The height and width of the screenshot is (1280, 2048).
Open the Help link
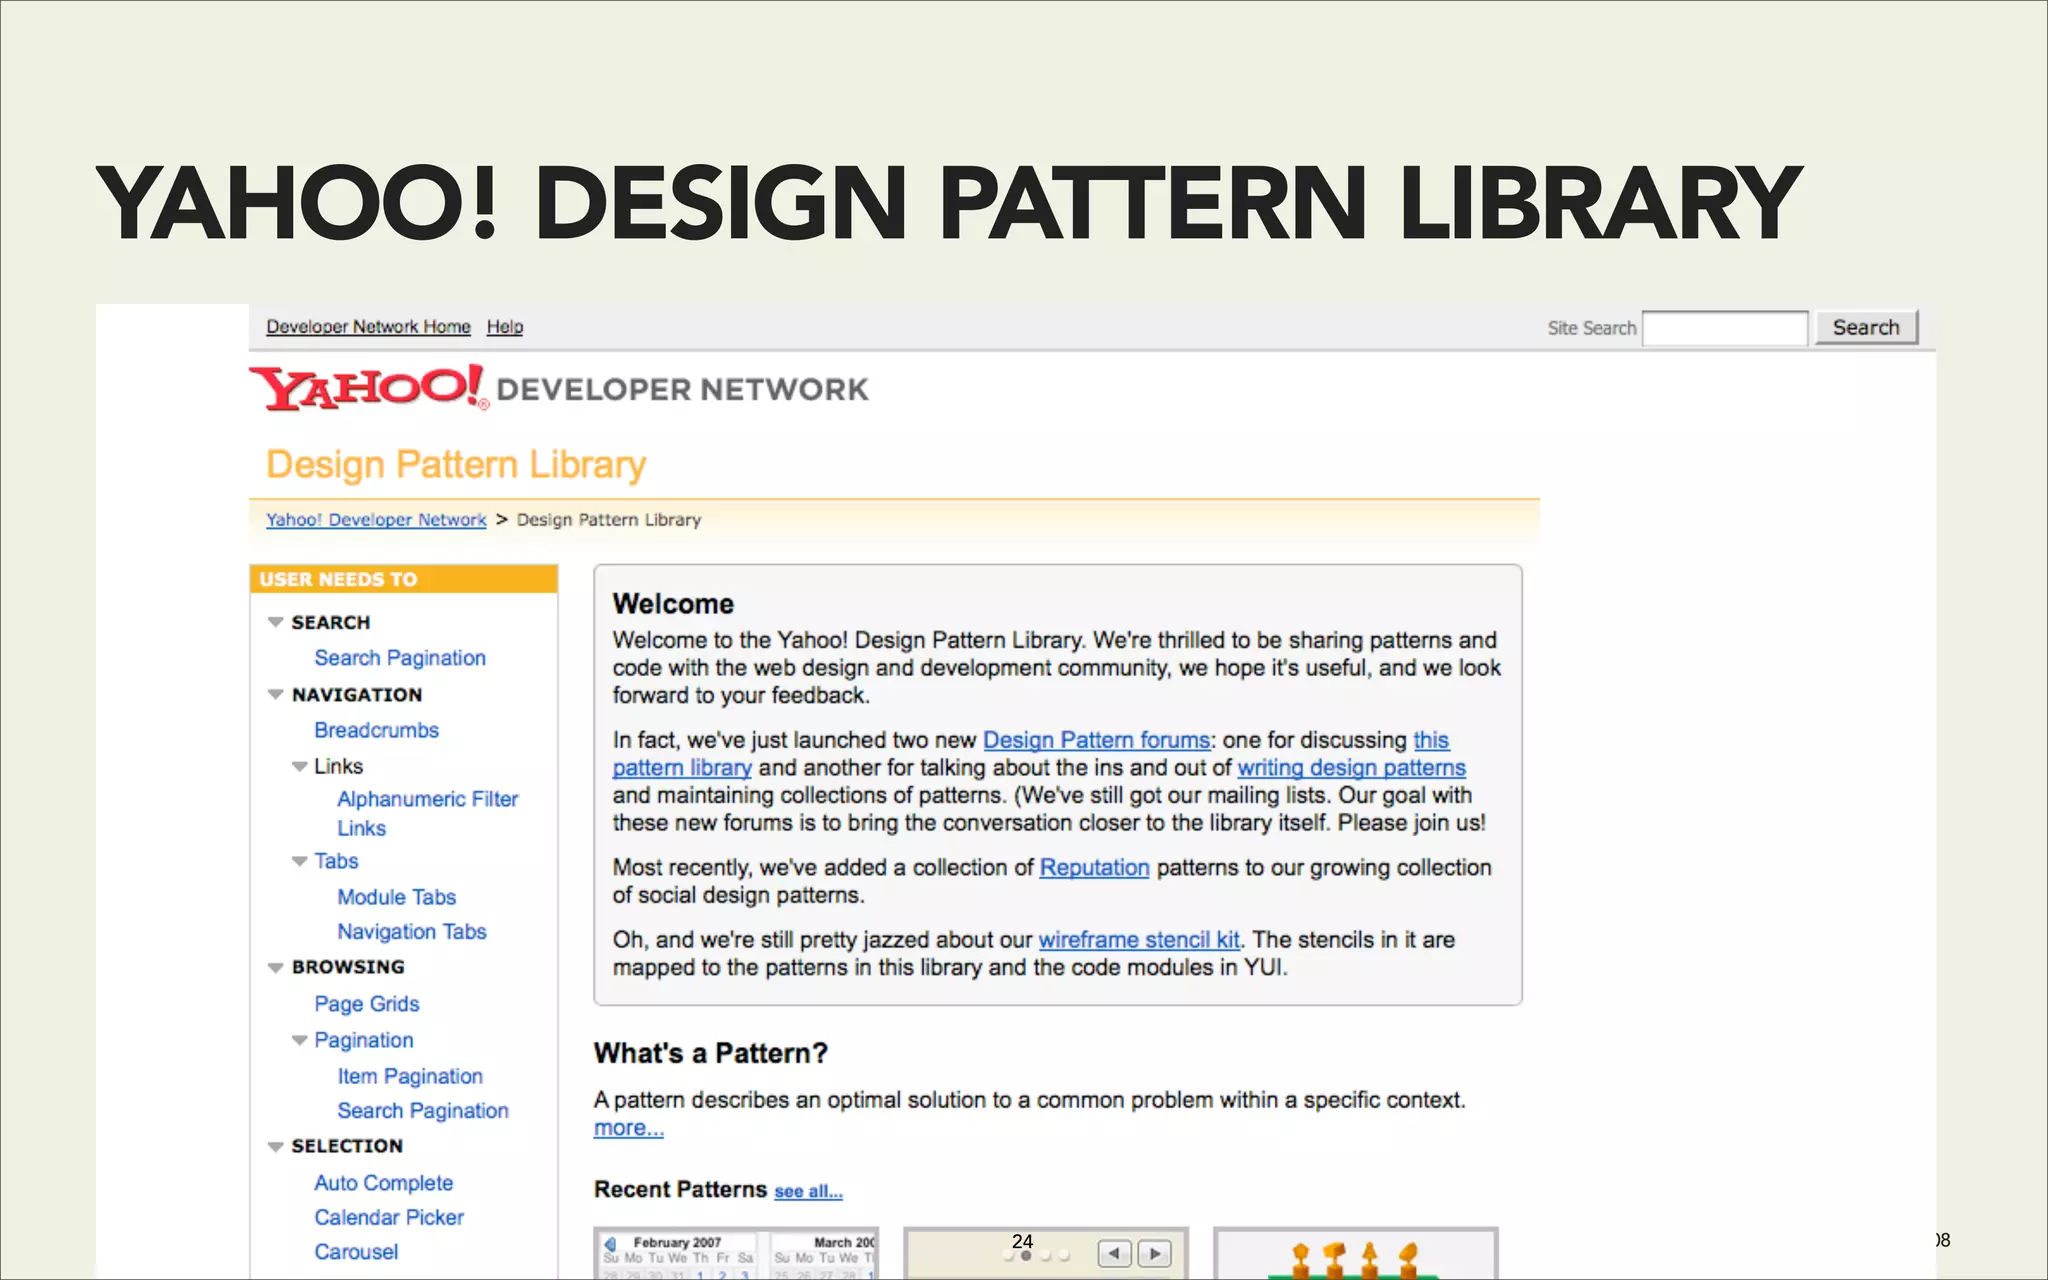[x=505, y=327]
